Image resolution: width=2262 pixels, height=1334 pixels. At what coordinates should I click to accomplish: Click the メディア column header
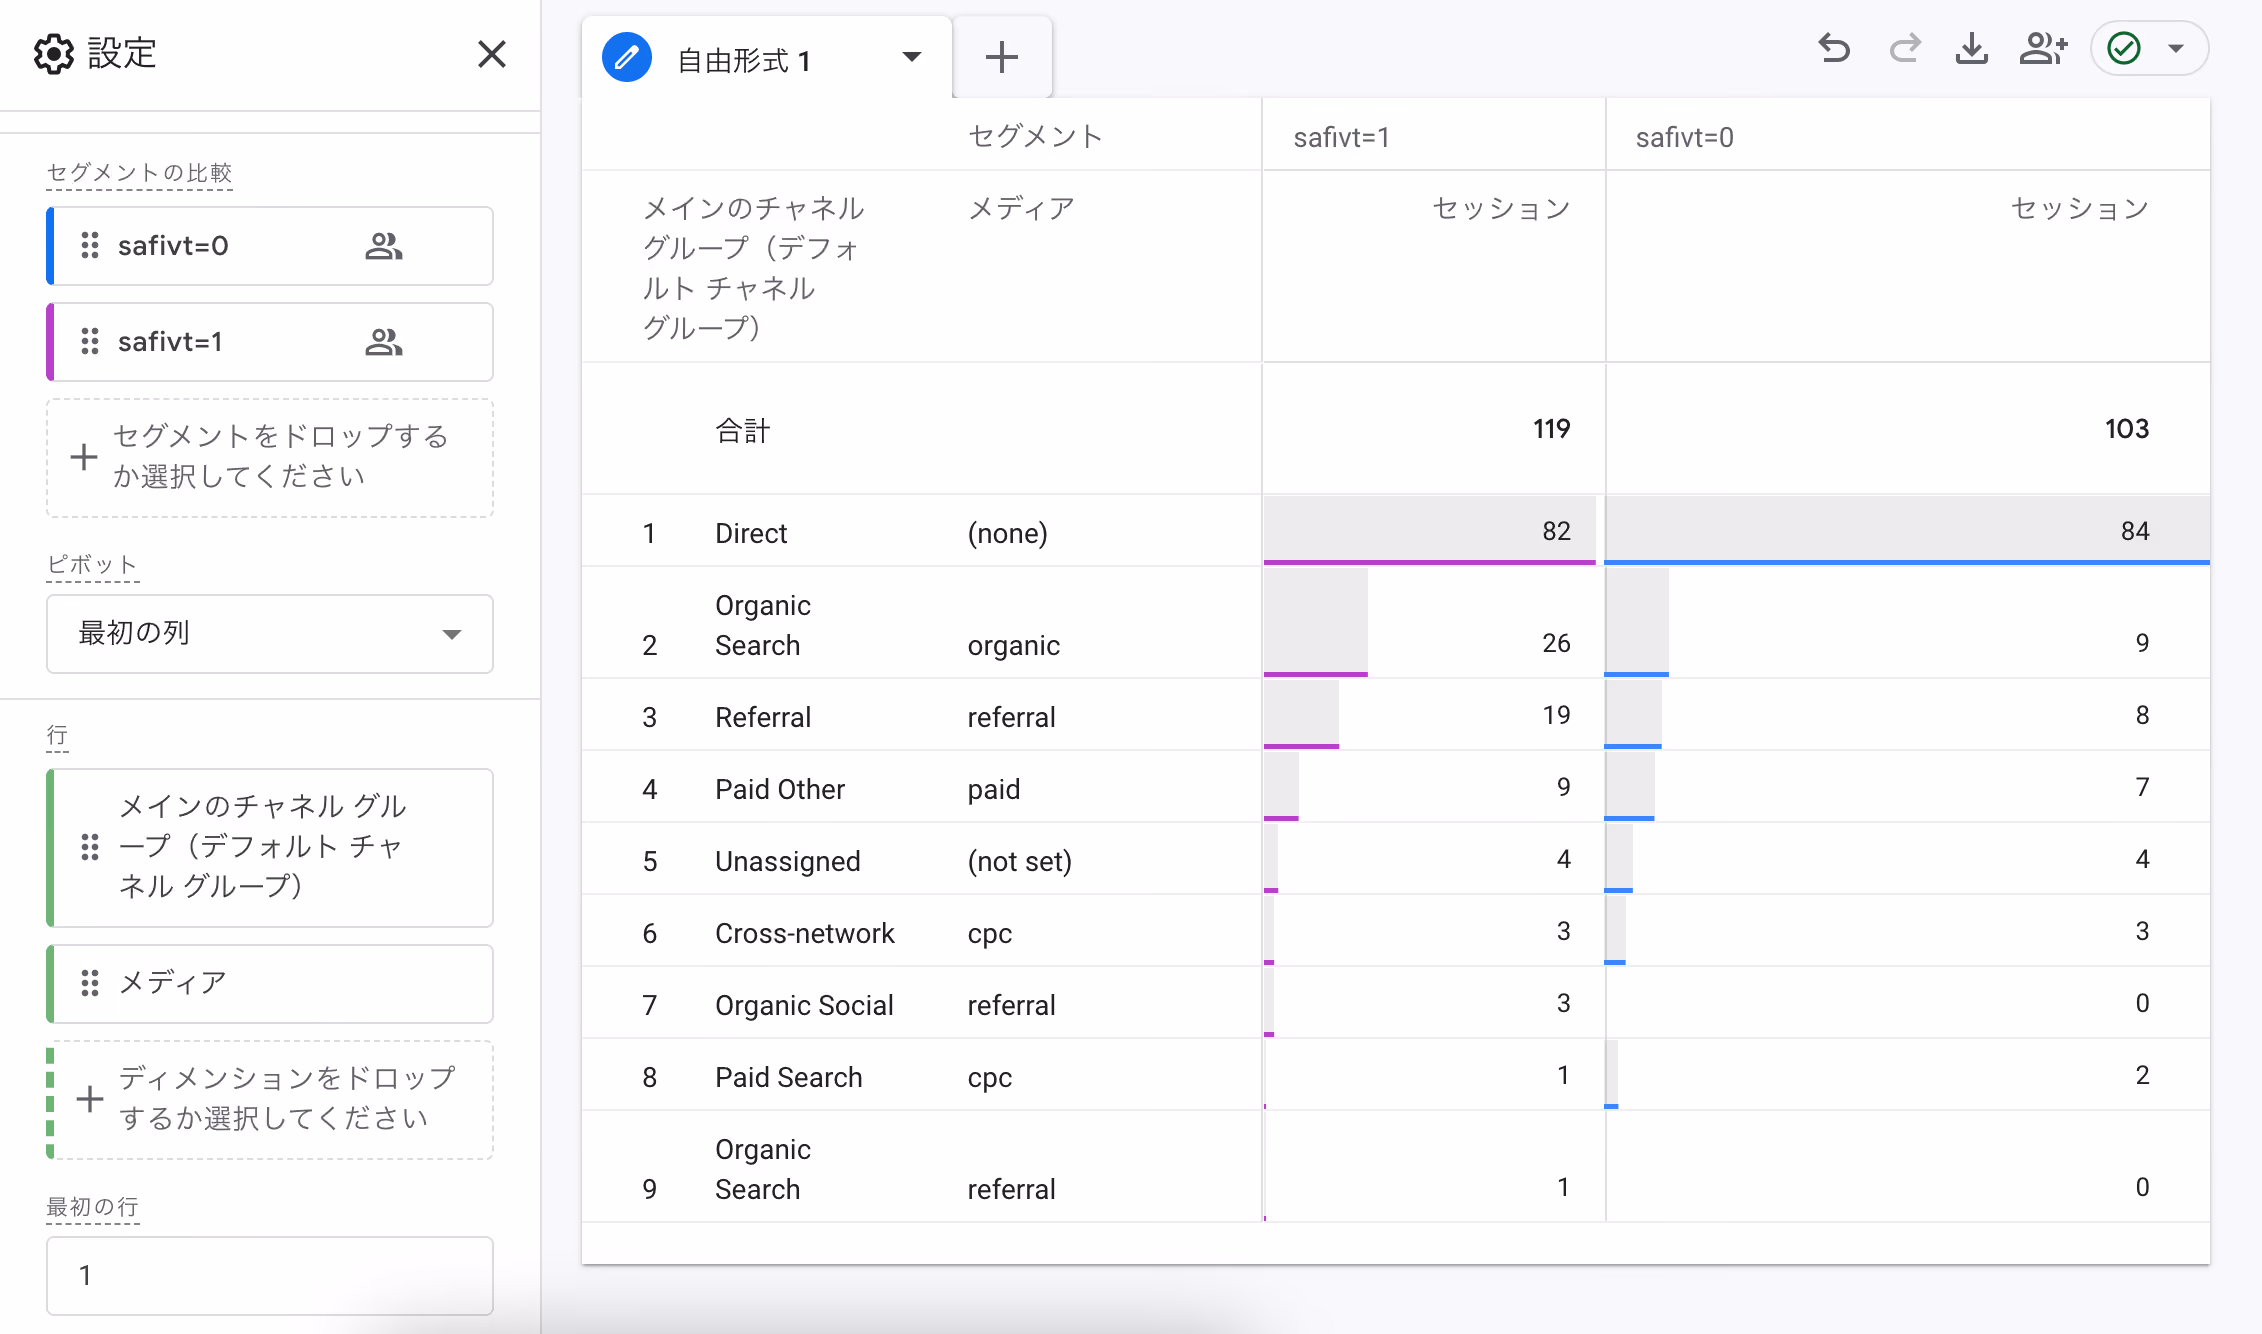1021,208
